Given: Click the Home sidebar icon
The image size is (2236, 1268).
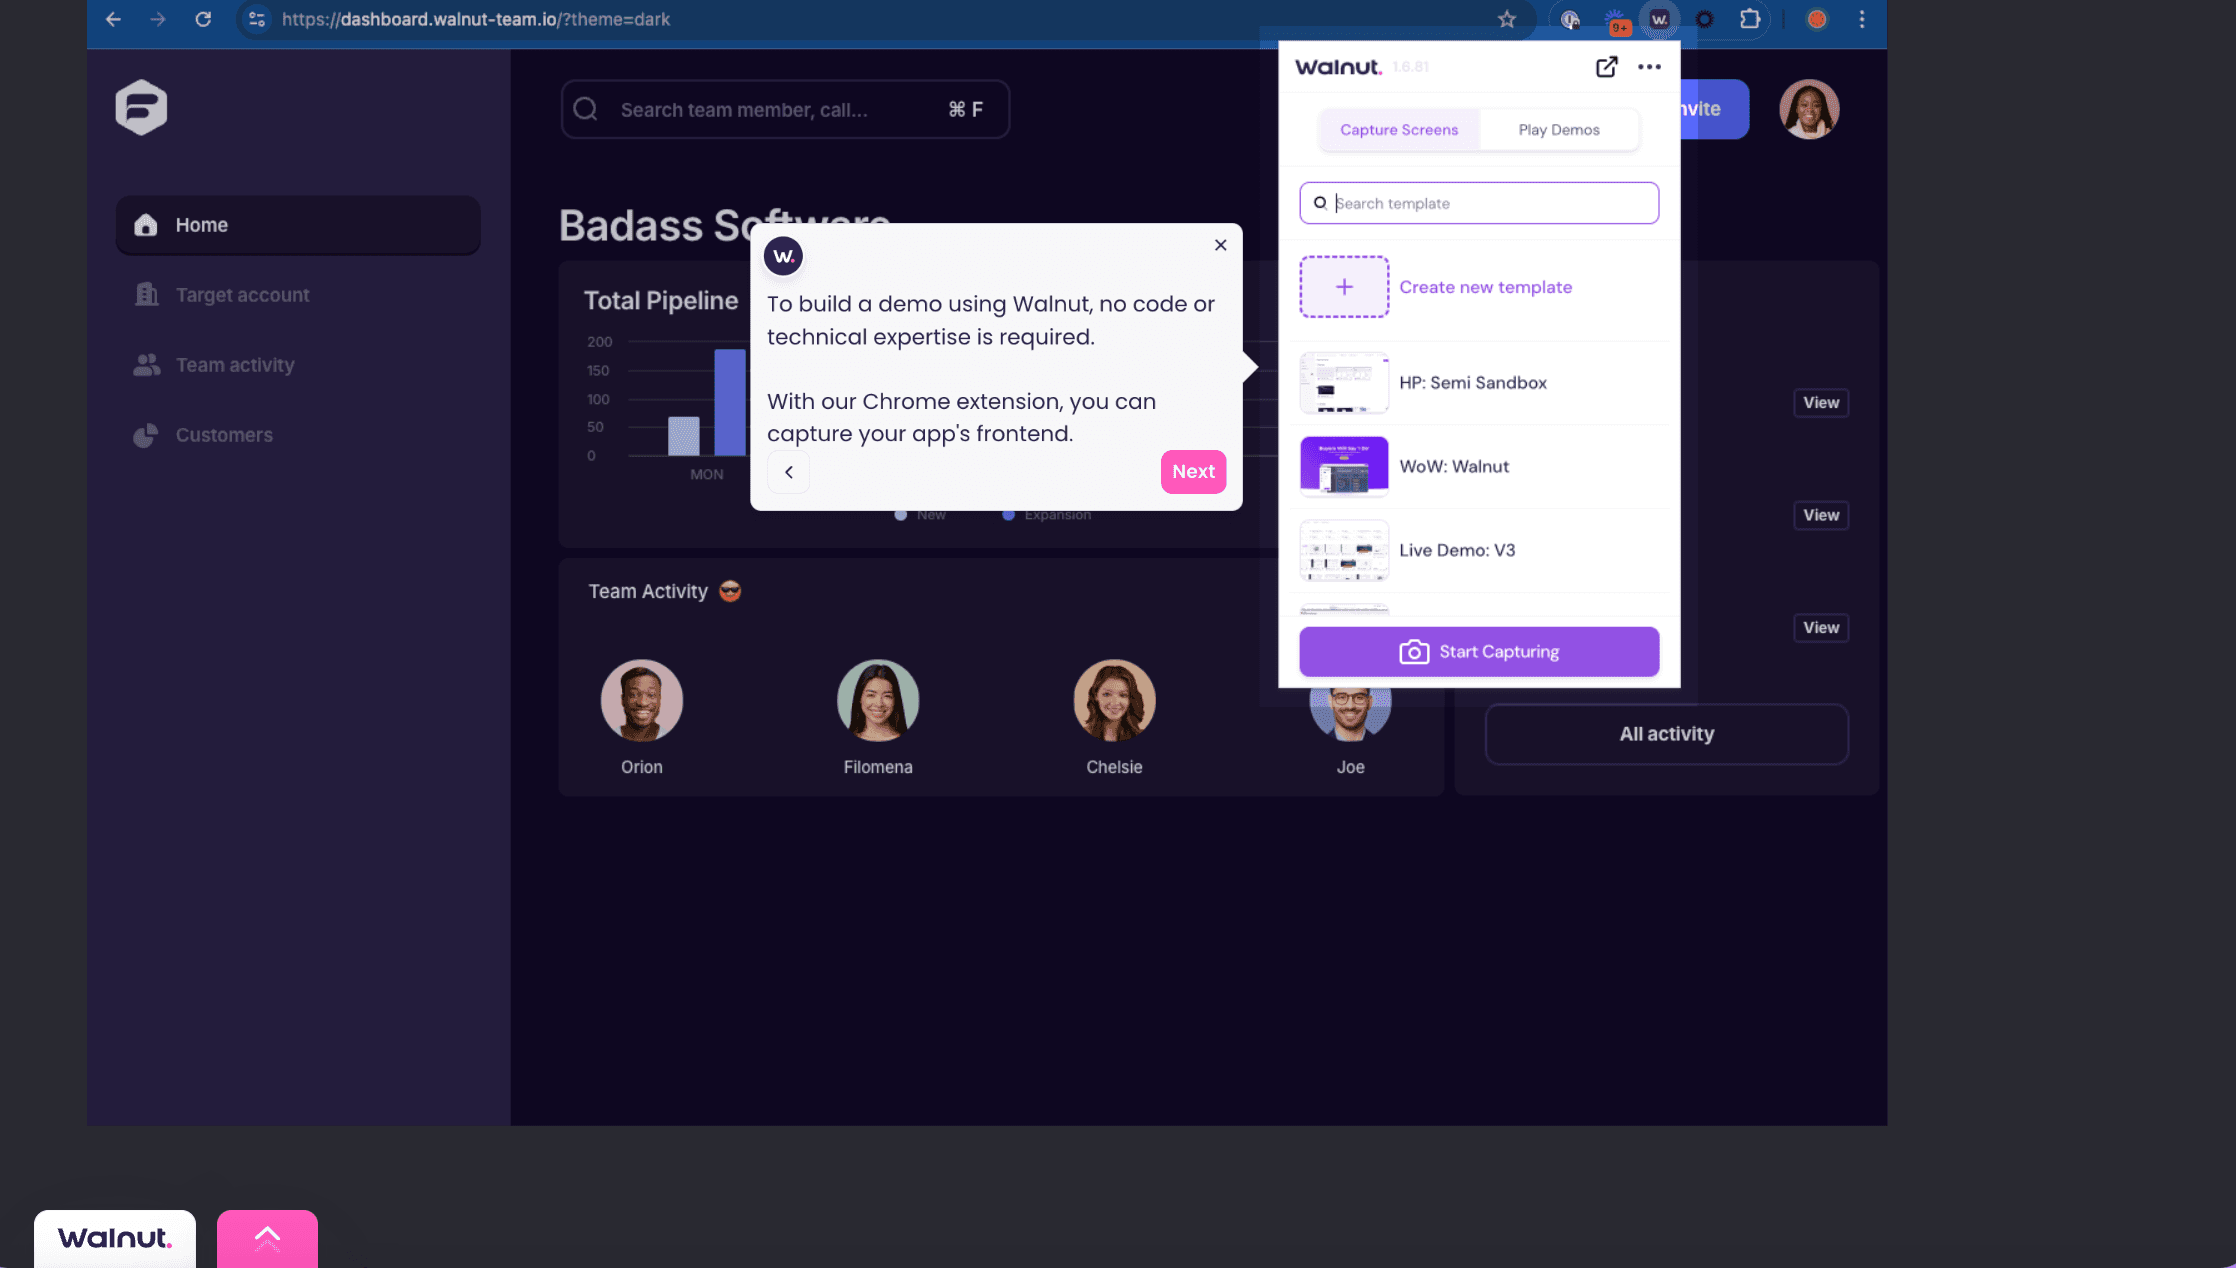Looking at the screenshot, I should [146, 224].
